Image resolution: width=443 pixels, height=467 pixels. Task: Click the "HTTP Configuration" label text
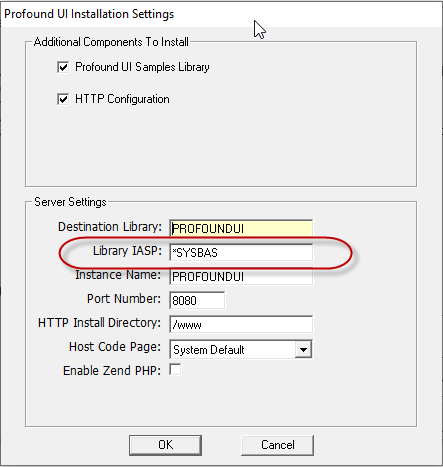(x=122, y=99)
